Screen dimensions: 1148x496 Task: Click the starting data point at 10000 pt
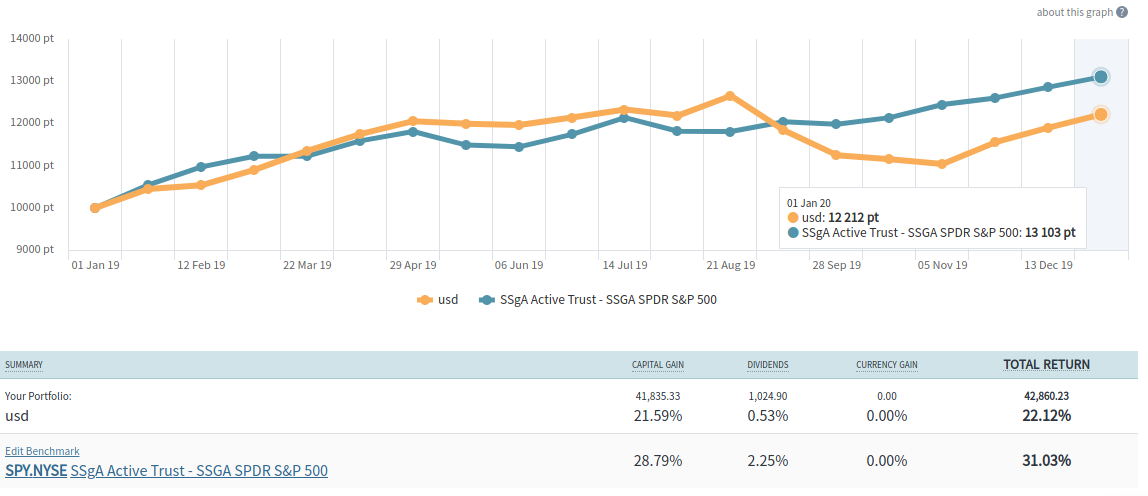click(95, 208)
